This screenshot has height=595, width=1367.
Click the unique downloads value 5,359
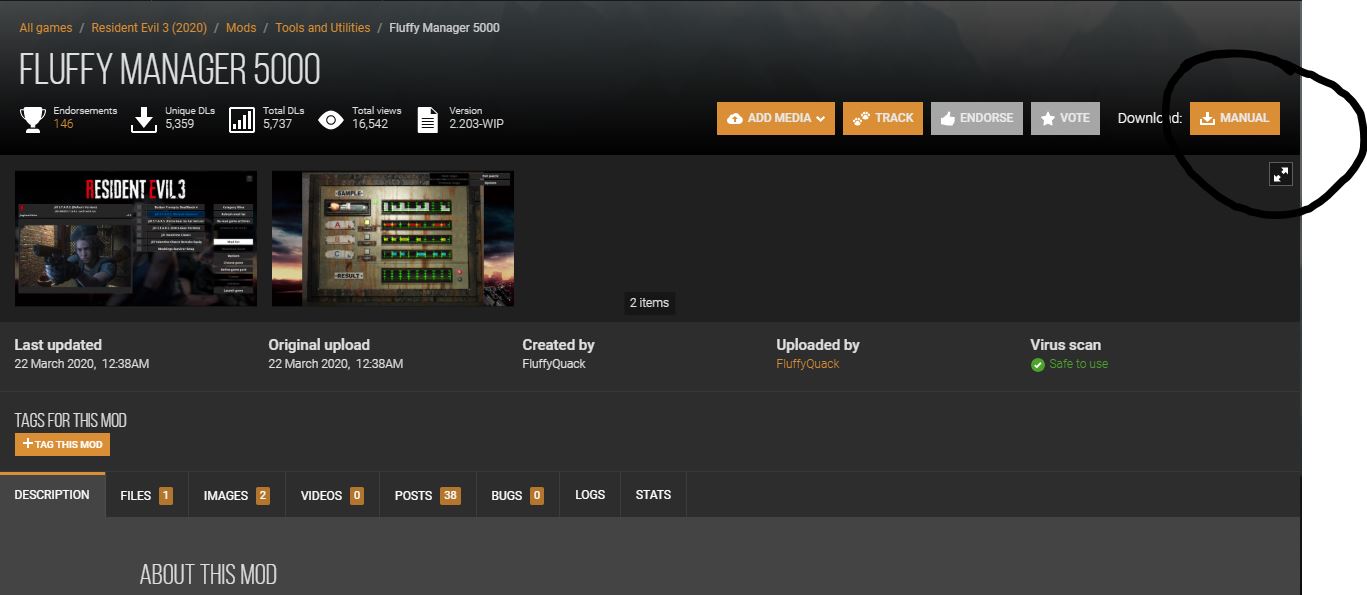[x=180, y=124]
